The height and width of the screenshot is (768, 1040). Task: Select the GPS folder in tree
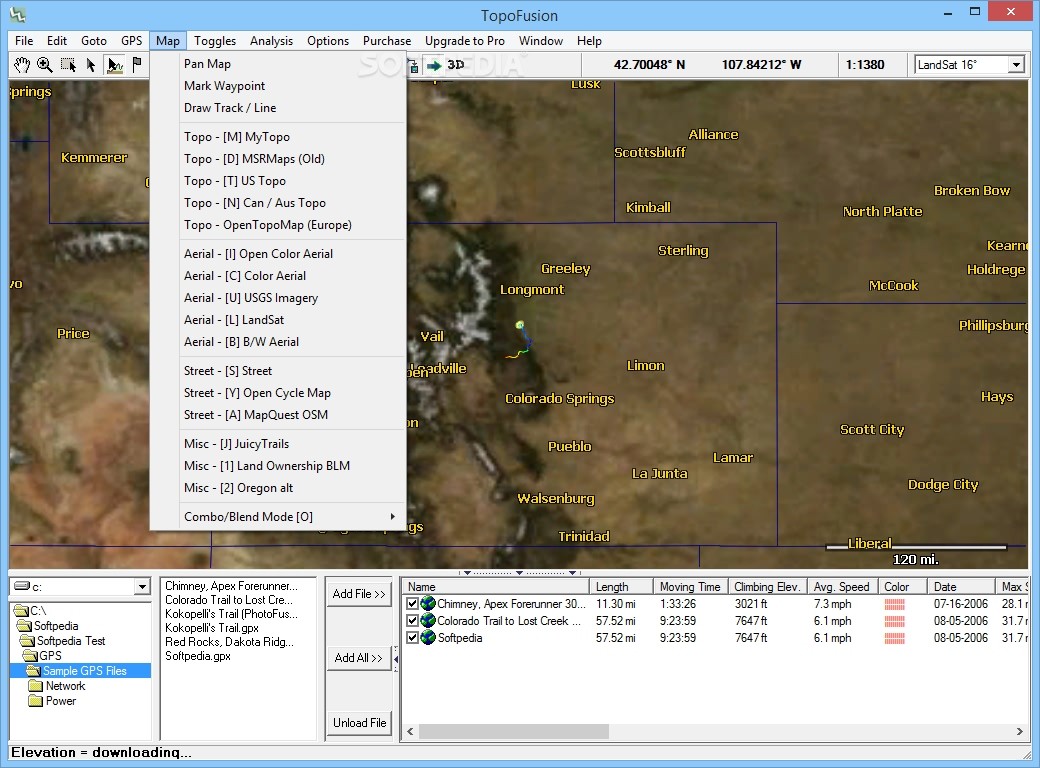coord(50,655)
